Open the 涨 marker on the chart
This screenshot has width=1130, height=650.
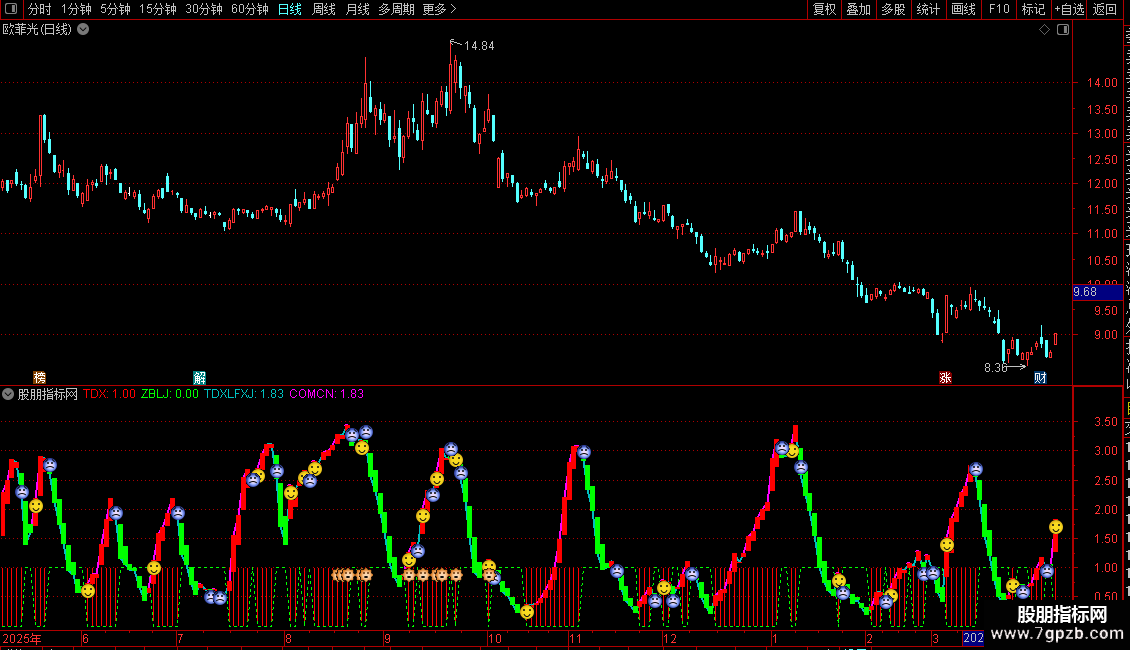click(x=945, y=378)
